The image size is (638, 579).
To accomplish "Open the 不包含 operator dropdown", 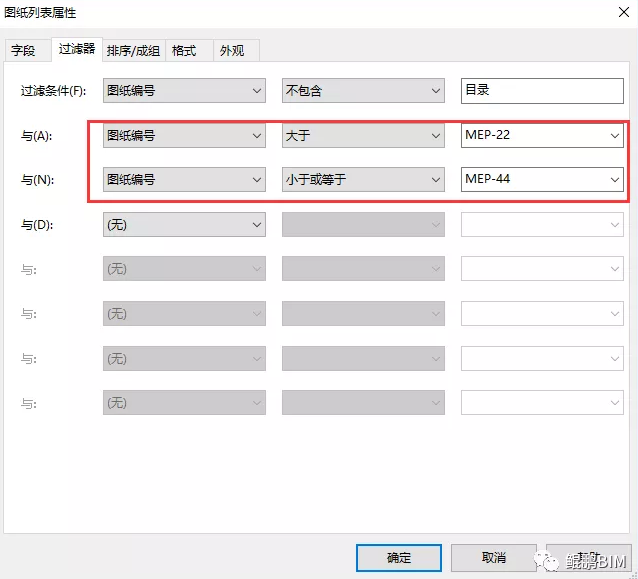I will coord(363,90).
